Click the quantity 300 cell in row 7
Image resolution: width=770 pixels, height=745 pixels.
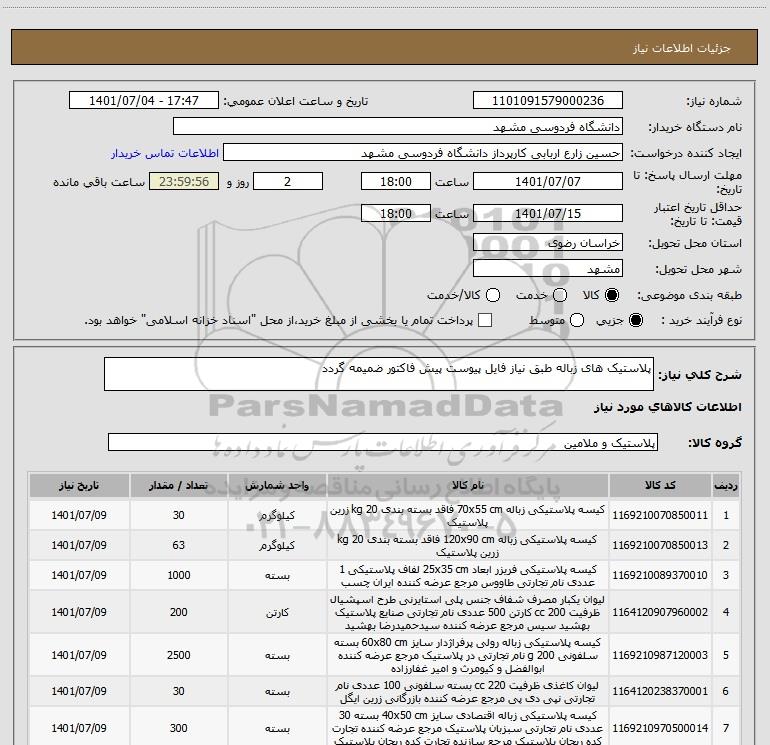(x=179, y=728)
